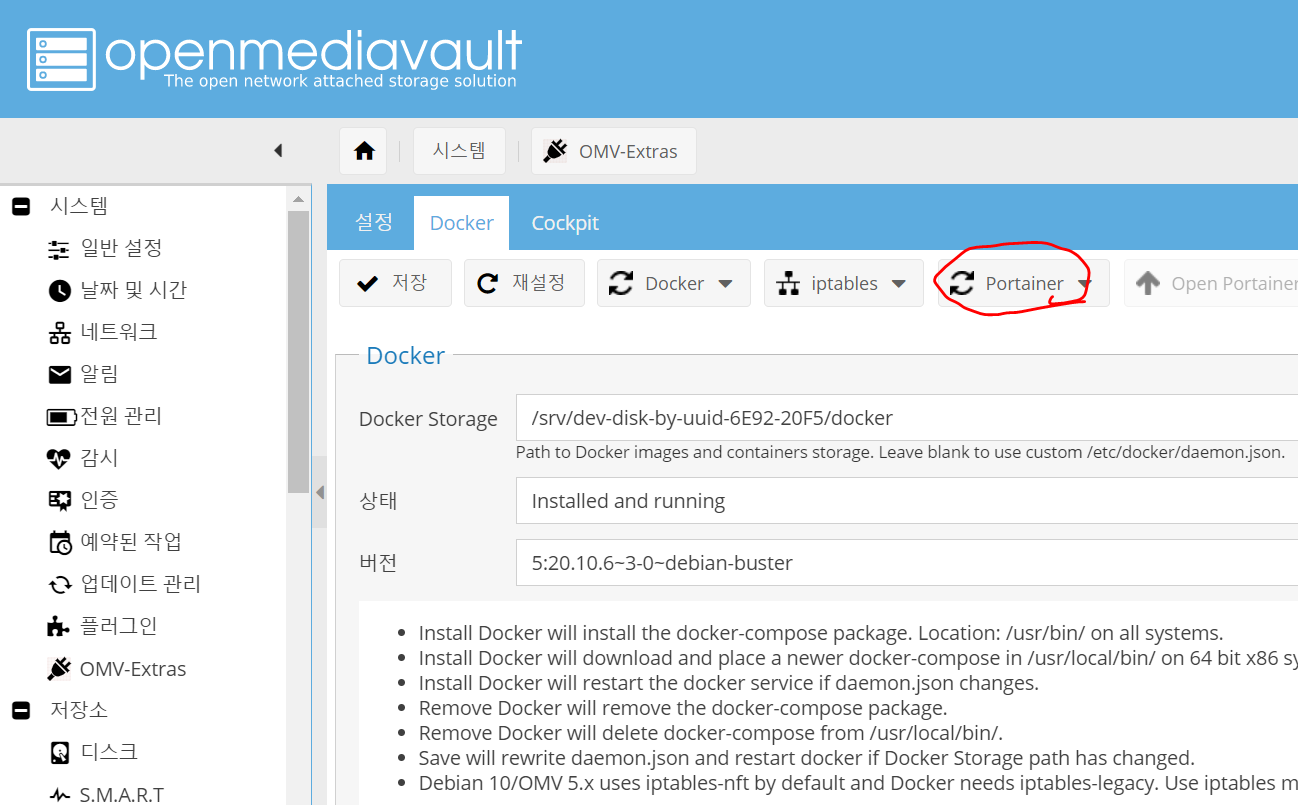Open the iptables dropdown arrow
Image resolution: width=1298 pixels, height=805 pixels.
tap(899, 284)
